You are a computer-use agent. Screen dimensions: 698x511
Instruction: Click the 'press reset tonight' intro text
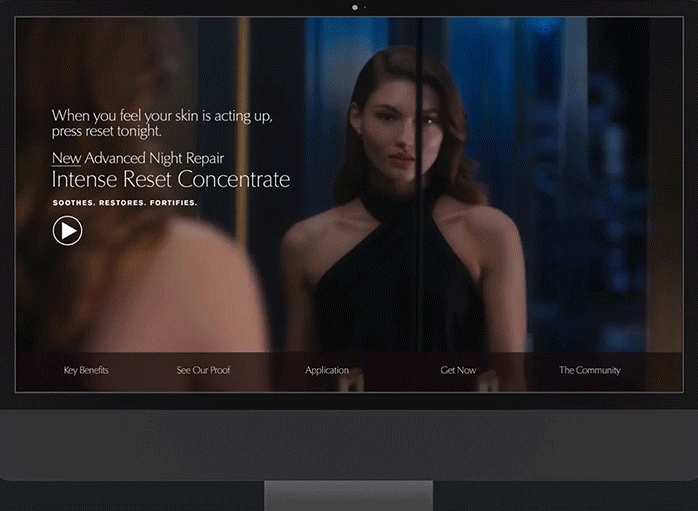[106, 131]
